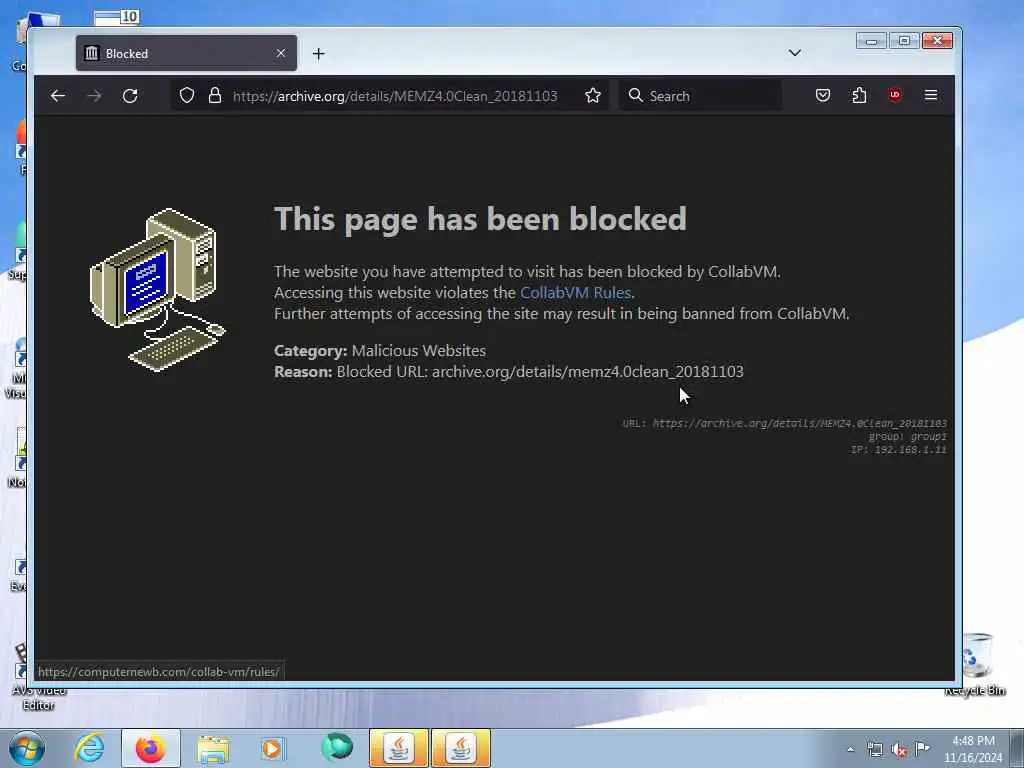
Task: Click the "This page has been blocked" heading
Action: tap(480, 219)
